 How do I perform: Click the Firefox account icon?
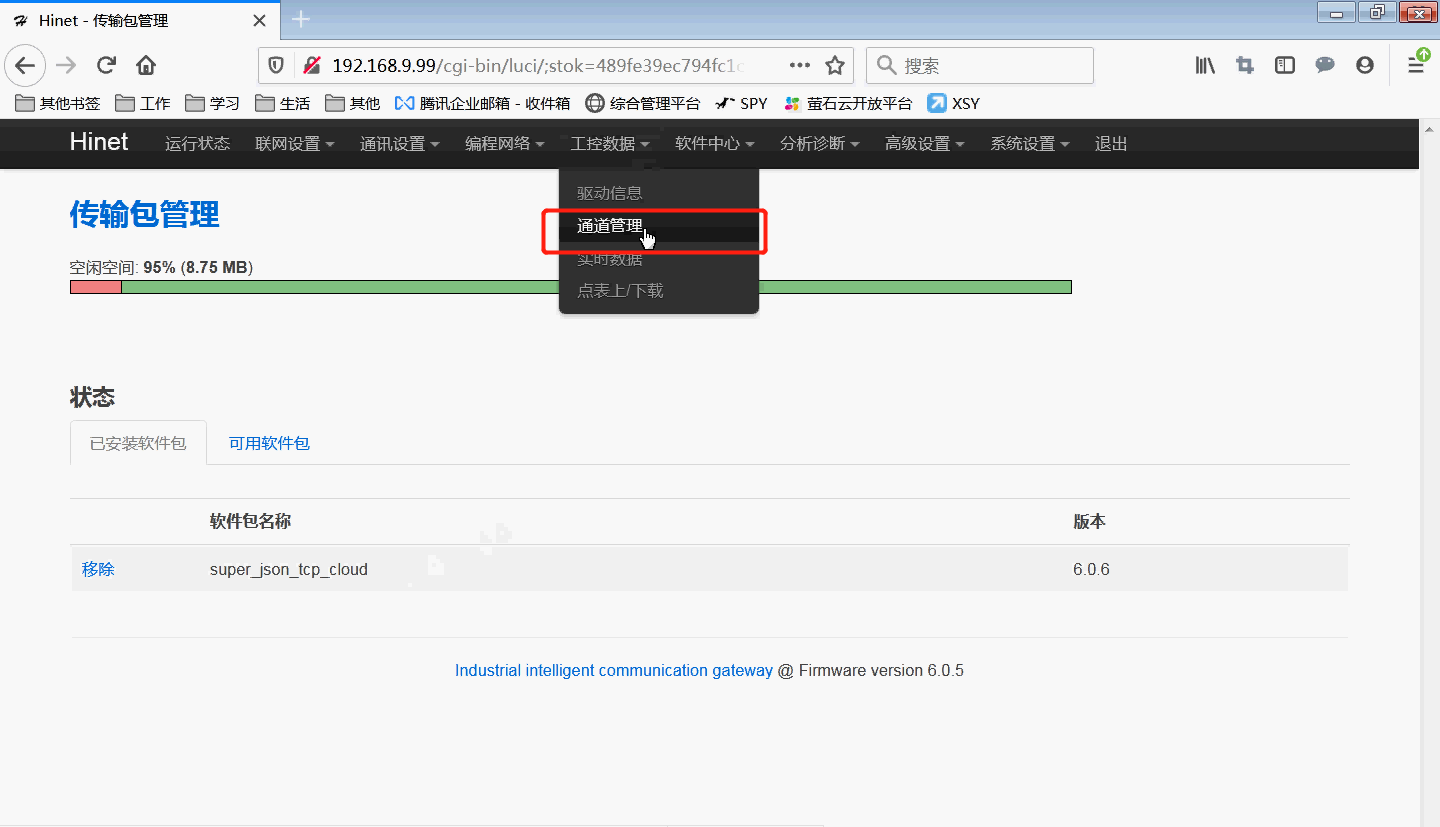coord(1364,65)
